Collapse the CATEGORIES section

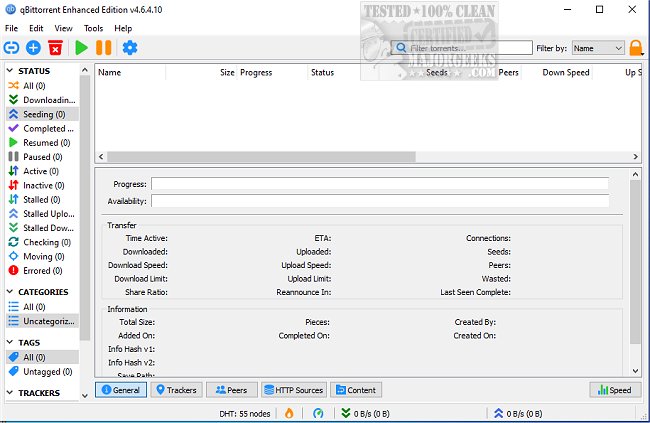pos(10,292)
